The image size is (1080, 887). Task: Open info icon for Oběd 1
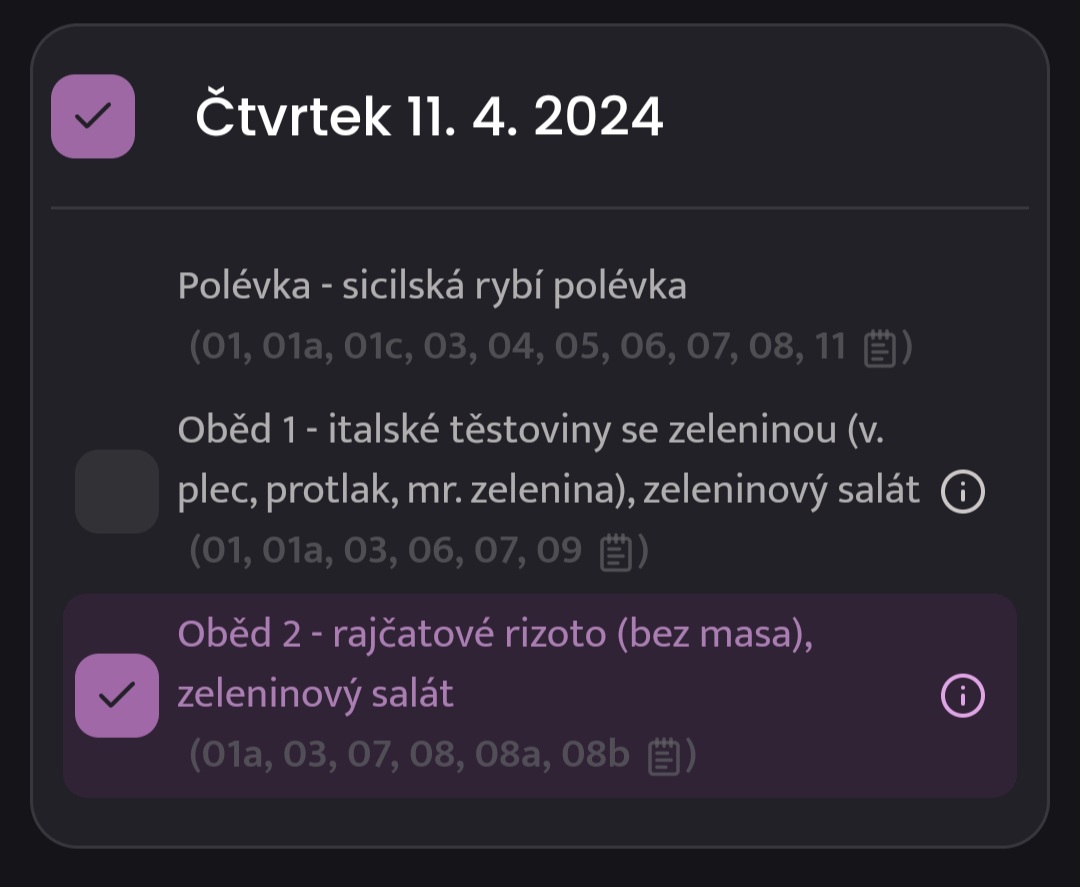coord(962,491)
